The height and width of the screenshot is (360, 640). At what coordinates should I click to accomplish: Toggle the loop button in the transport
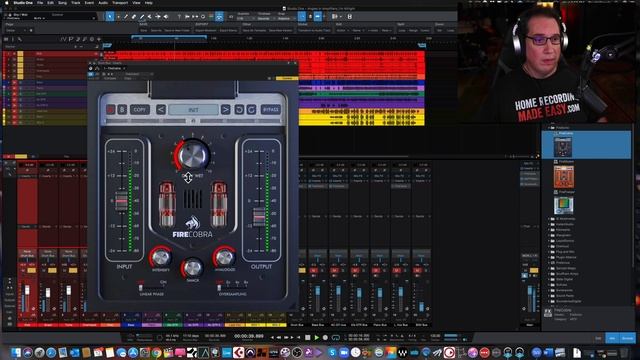[x=336, y=338]
